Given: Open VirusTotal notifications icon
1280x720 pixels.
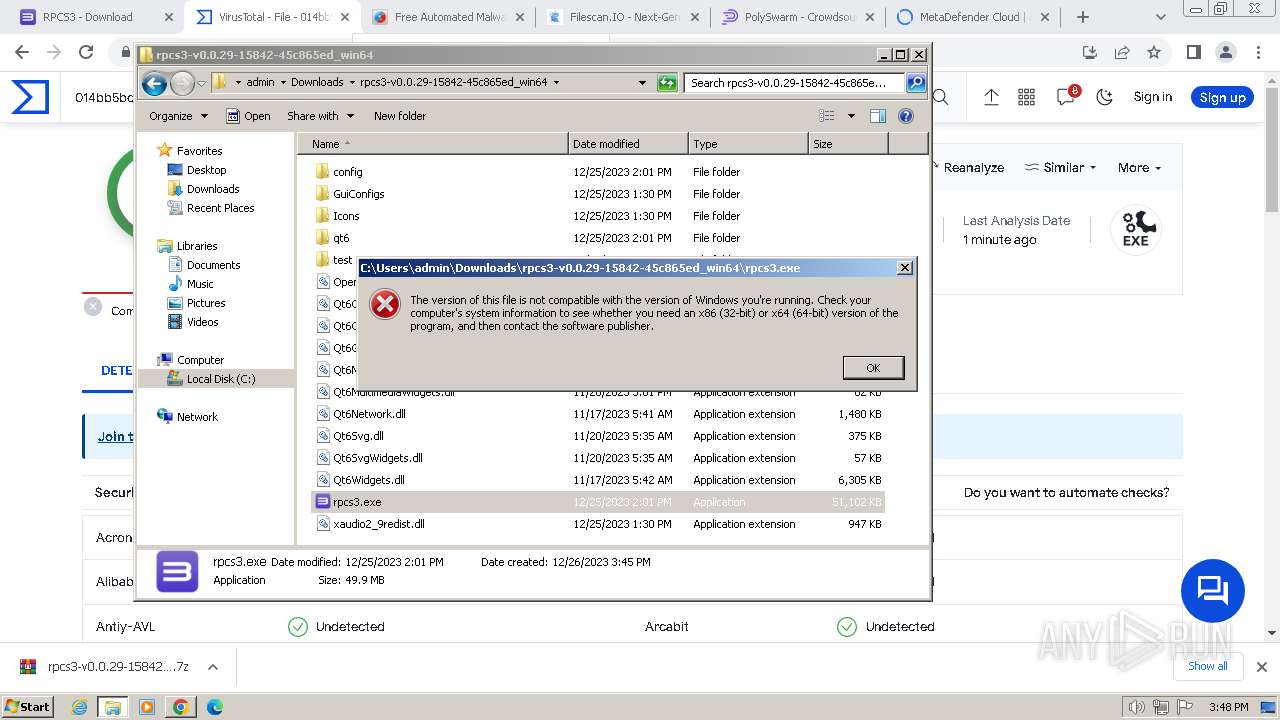Looking at the screenshot, I should point(1066,96).
